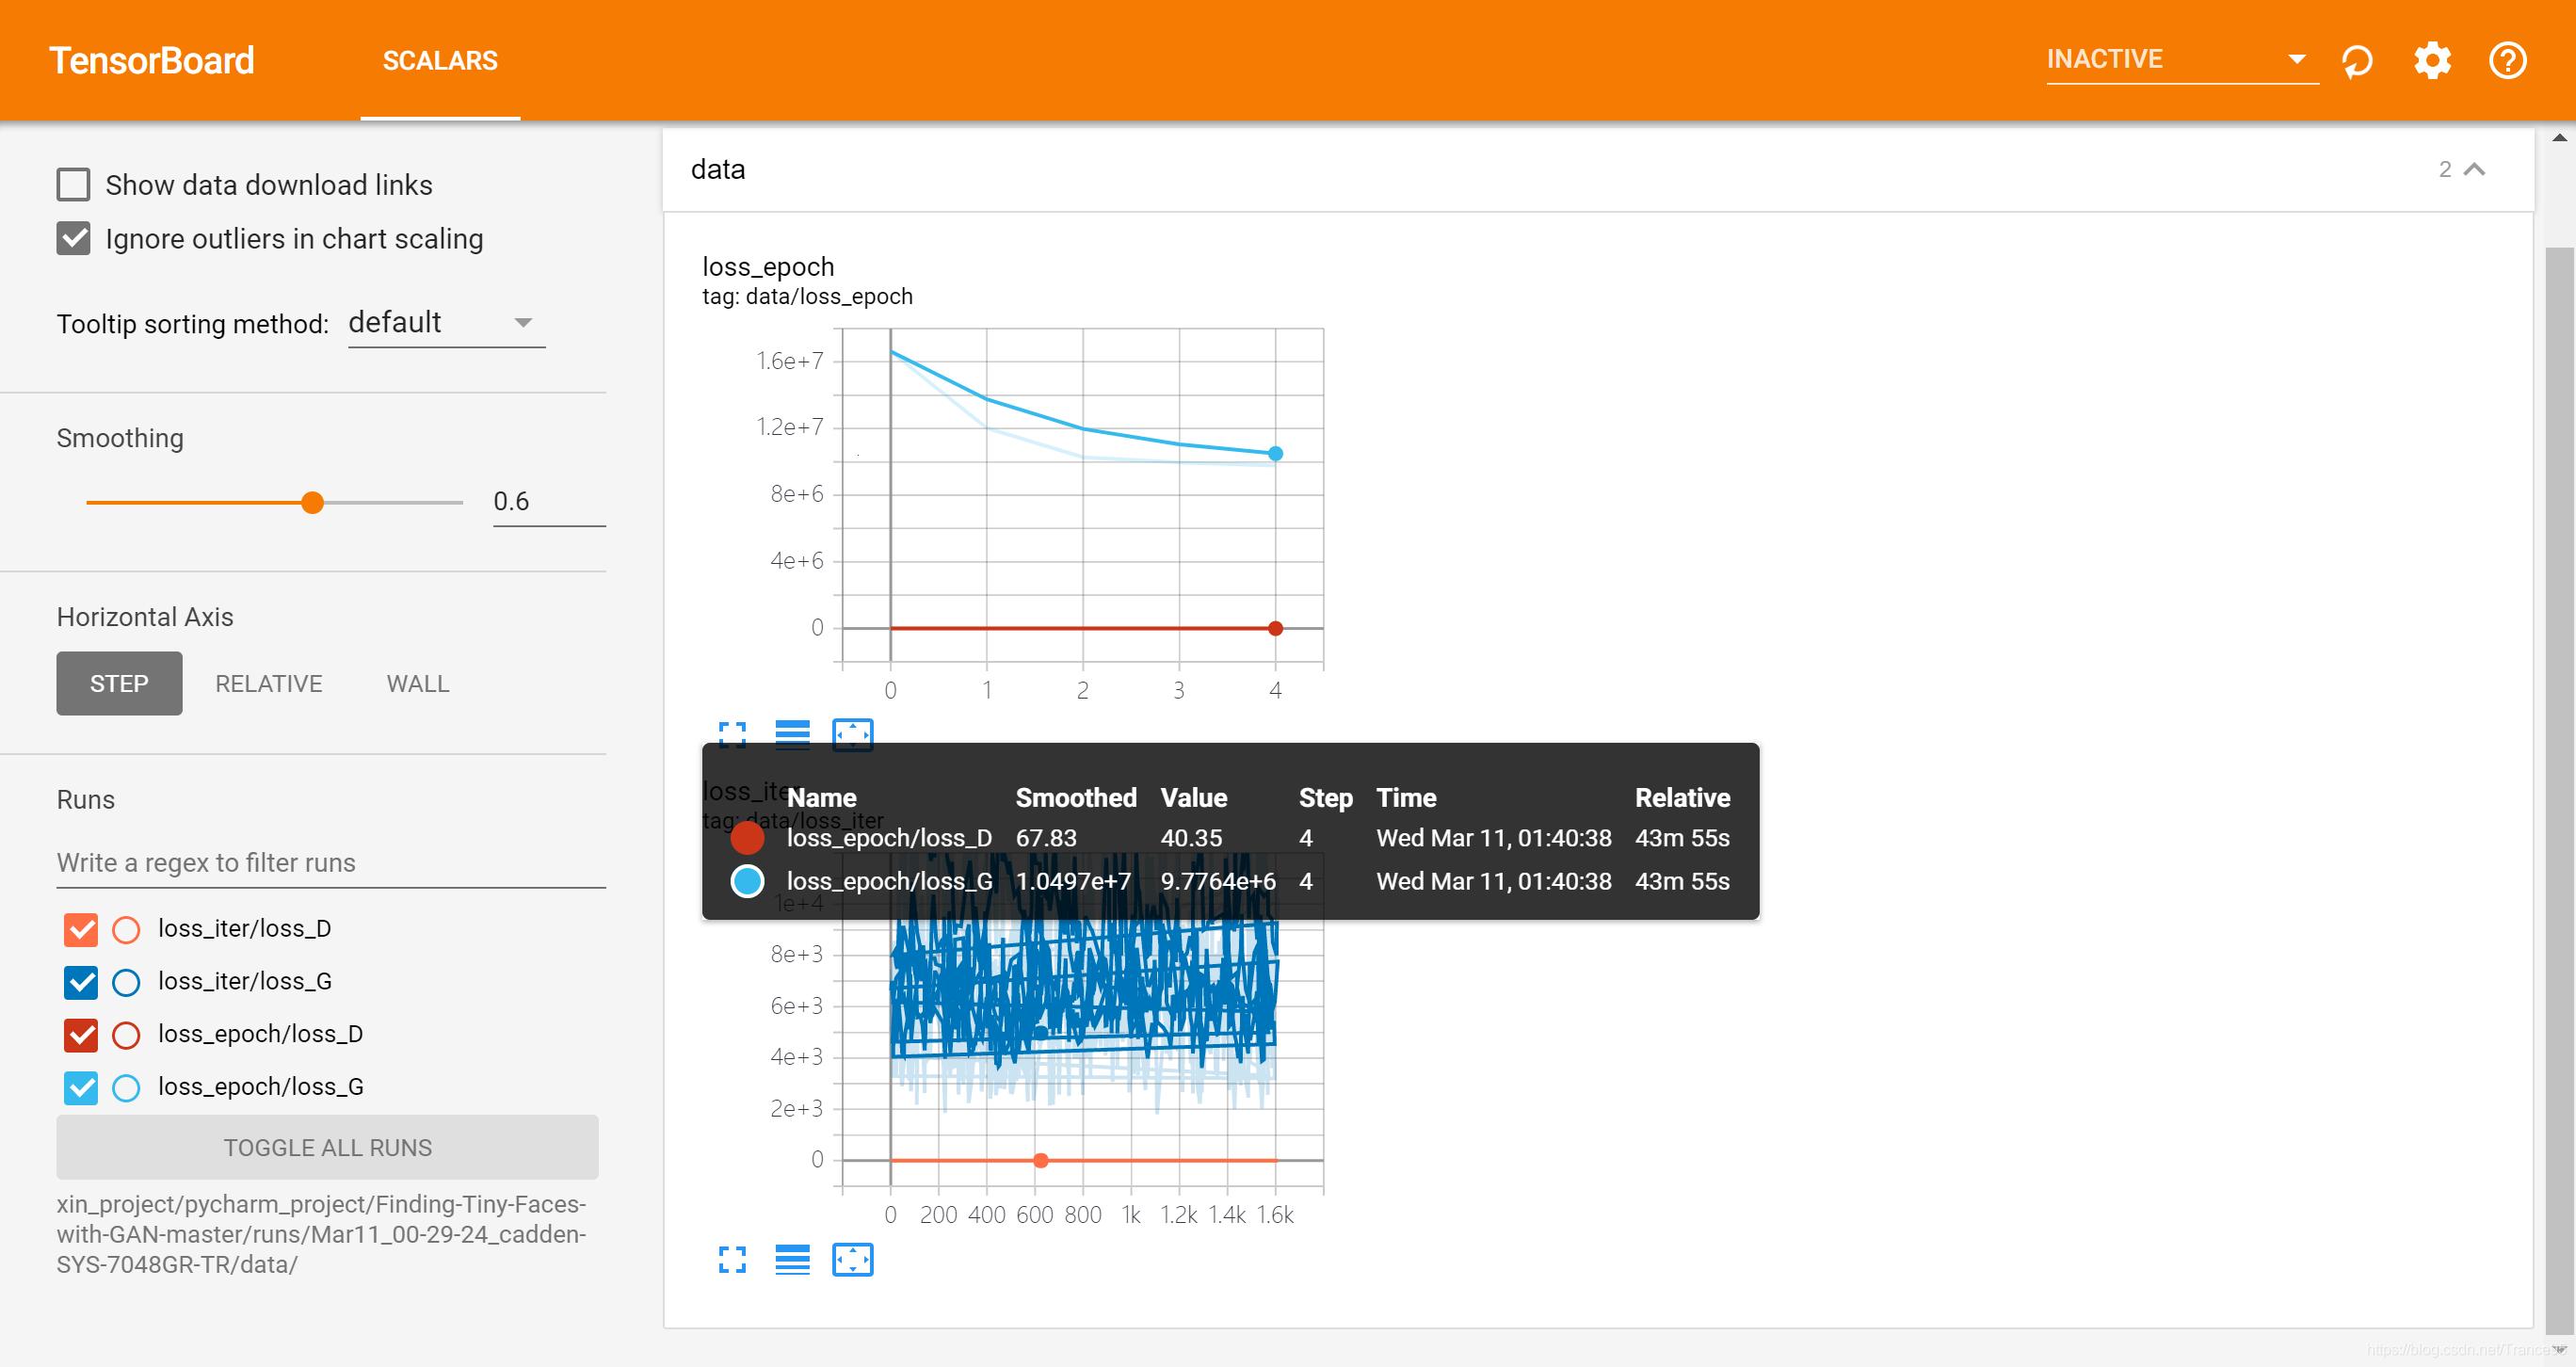
Task: Click the TOGGLE ALL RUNS button
Action: [x=327, y=1147]
